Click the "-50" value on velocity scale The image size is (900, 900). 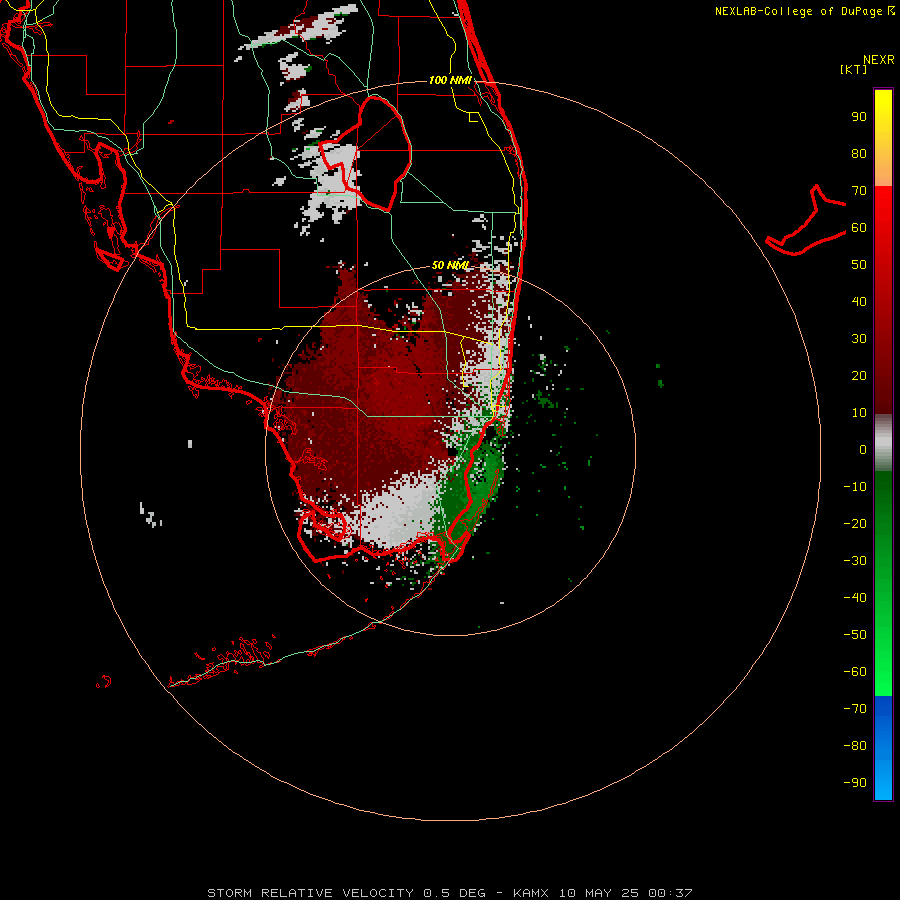click(x=855, y=635)
